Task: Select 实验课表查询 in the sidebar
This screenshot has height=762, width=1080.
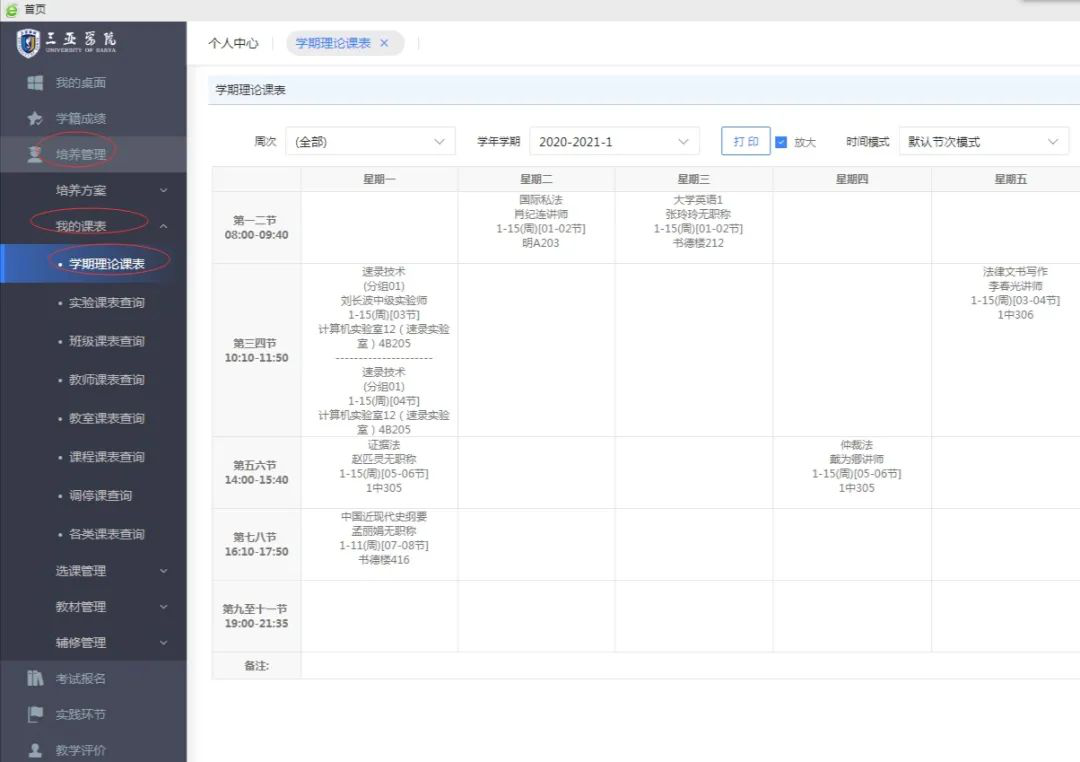Action: coord(106,302)
